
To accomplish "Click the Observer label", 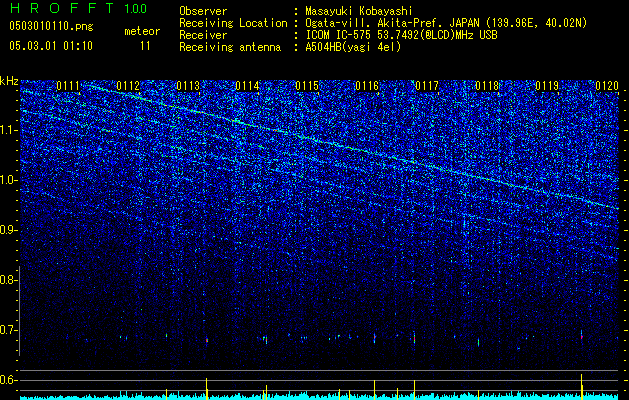I will [x=203, y=11].
